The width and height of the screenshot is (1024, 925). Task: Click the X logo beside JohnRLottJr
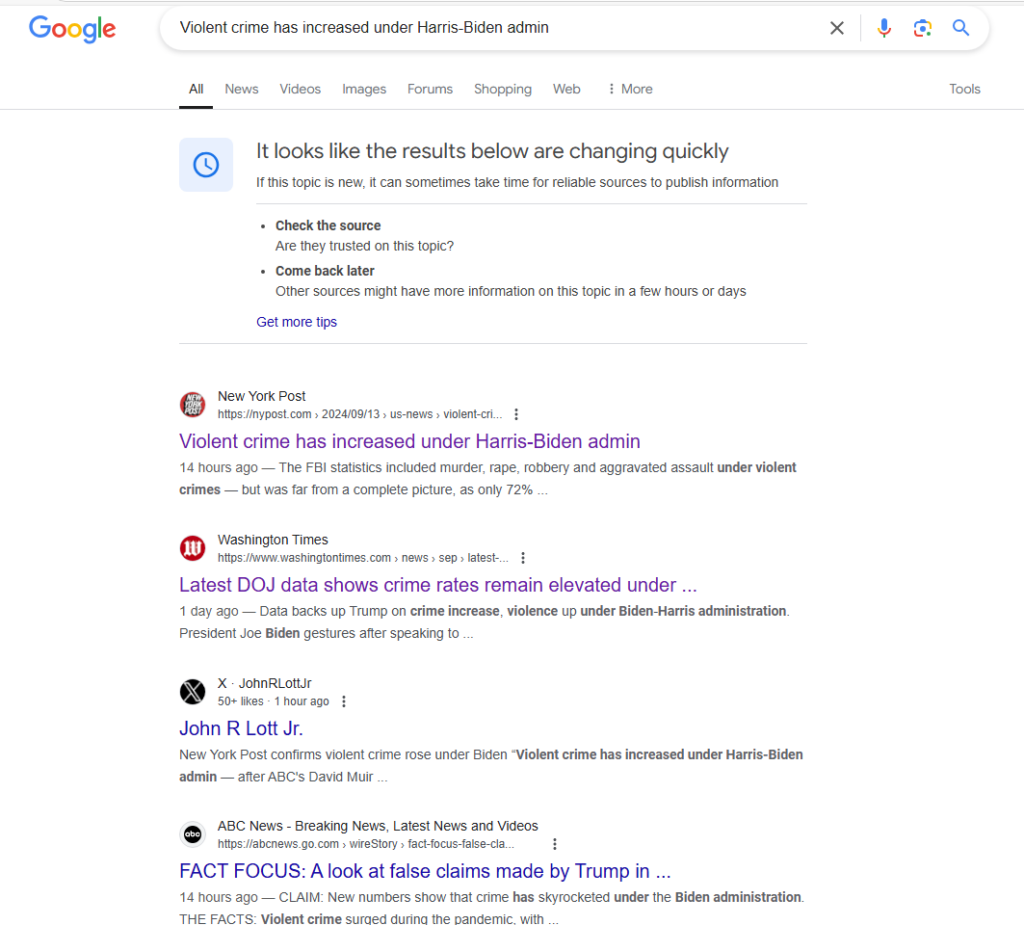(x=192, y=692)
